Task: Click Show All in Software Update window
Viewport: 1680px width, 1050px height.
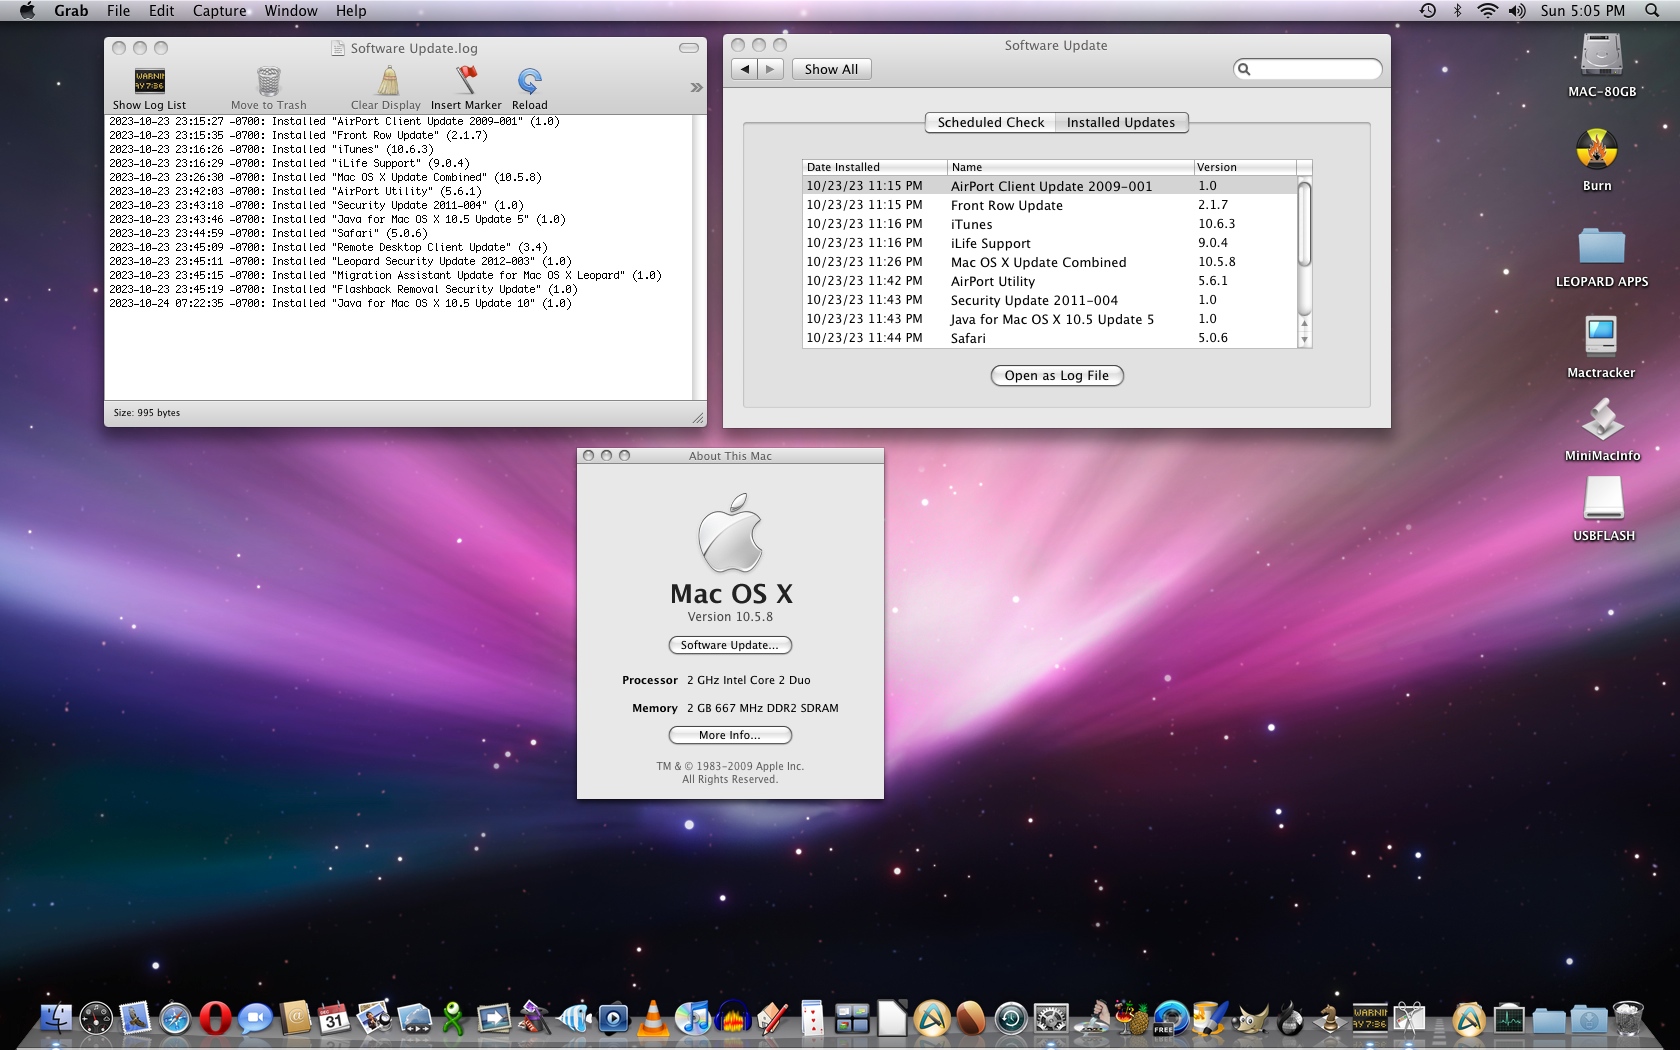Action: tap(831, 69)
